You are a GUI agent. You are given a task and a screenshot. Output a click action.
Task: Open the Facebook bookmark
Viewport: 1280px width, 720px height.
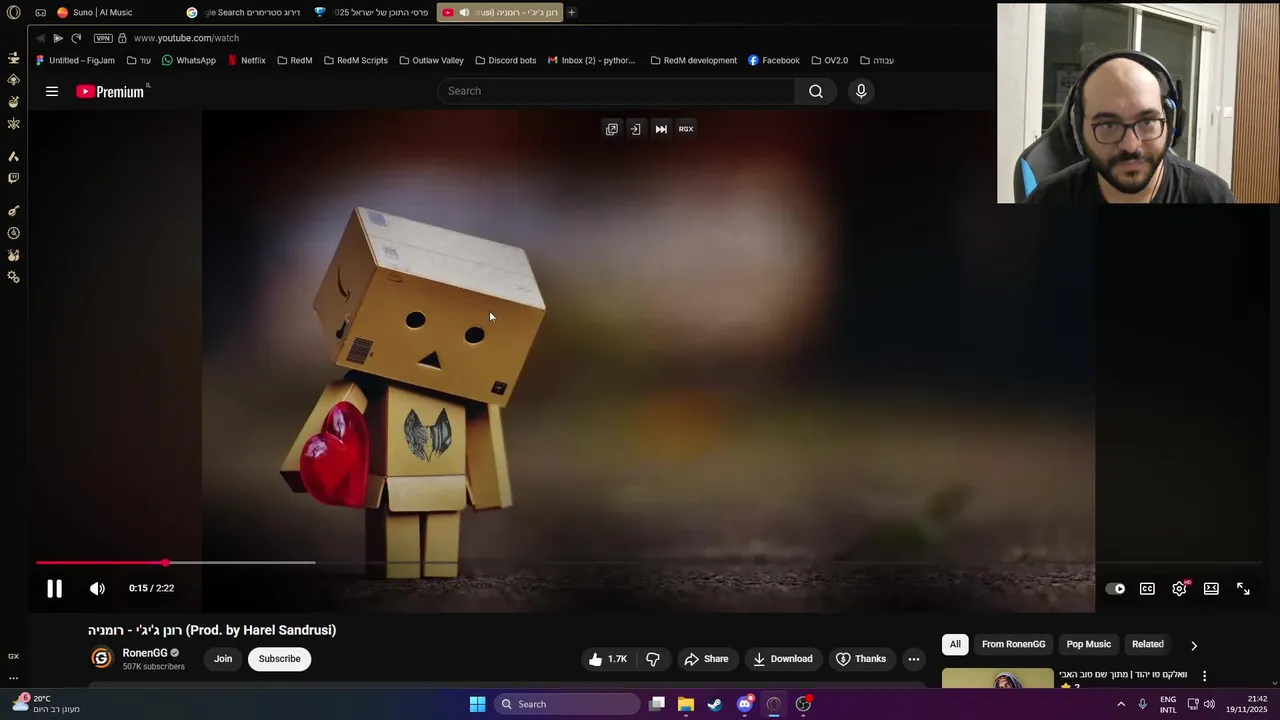click(774, 60)
